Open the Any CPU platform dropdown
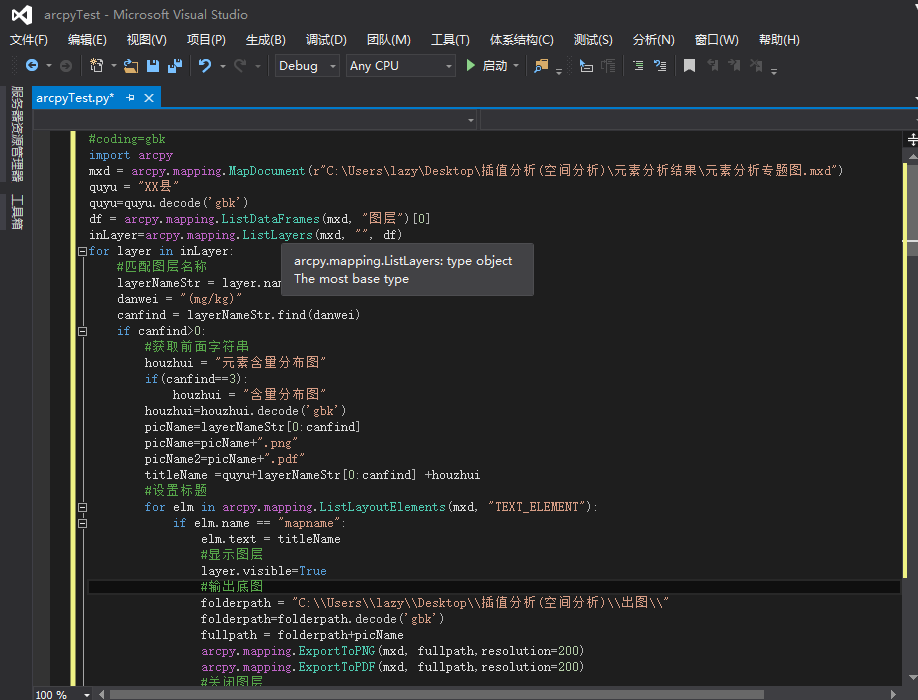Viewport: 918px width, 700px height. click(x=400, y=66)
